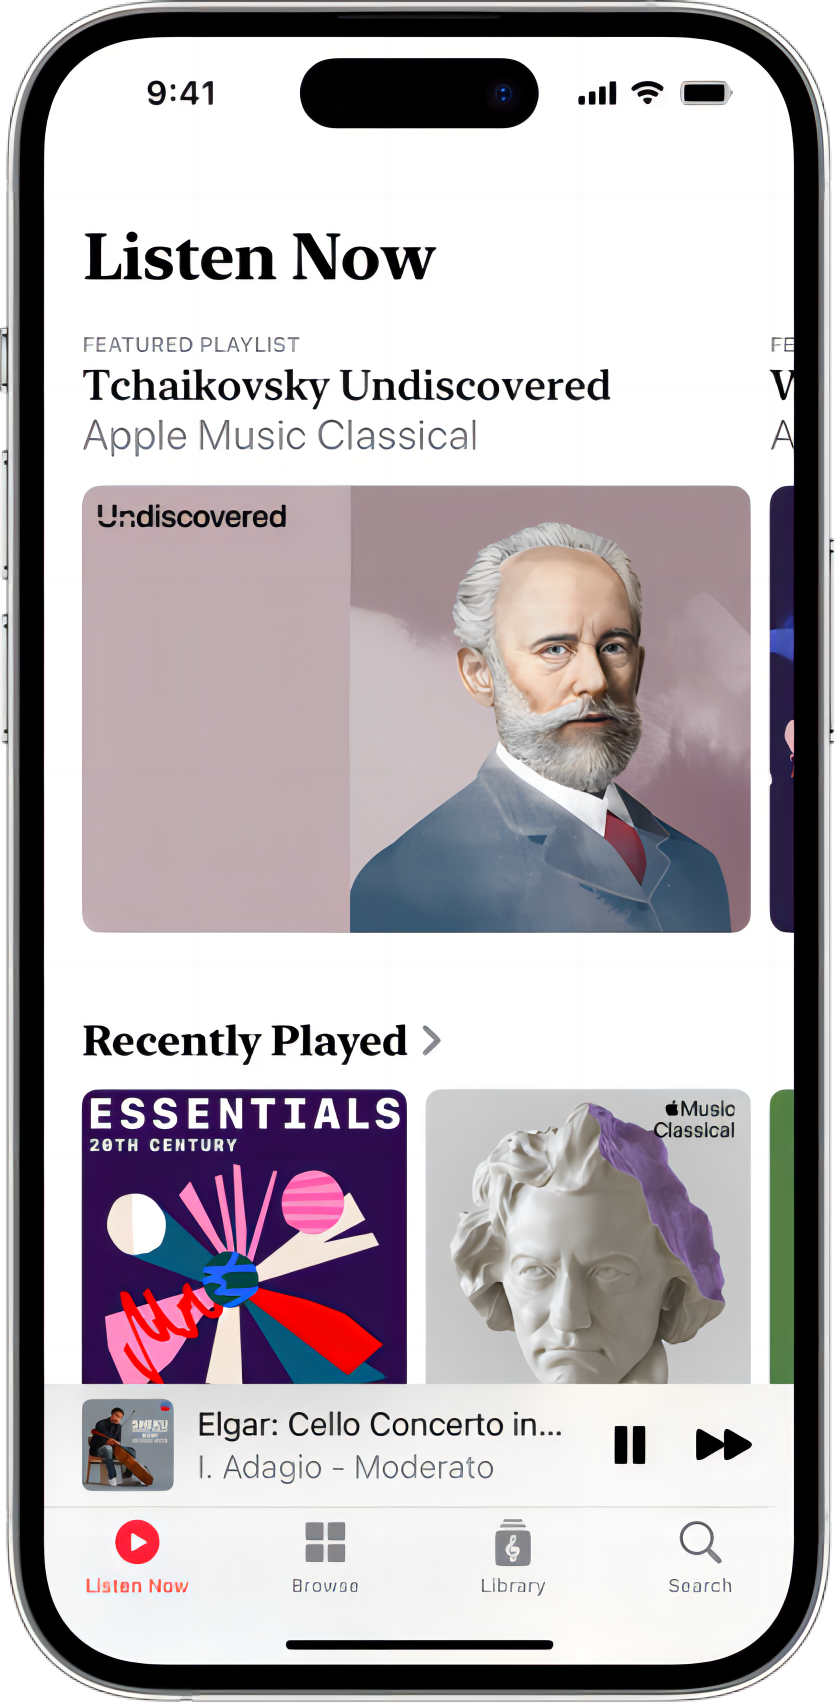Open the Tchaikovsky Undiscovered playlist artwork
Screen dimensions: 836x1704
[416, 709]
